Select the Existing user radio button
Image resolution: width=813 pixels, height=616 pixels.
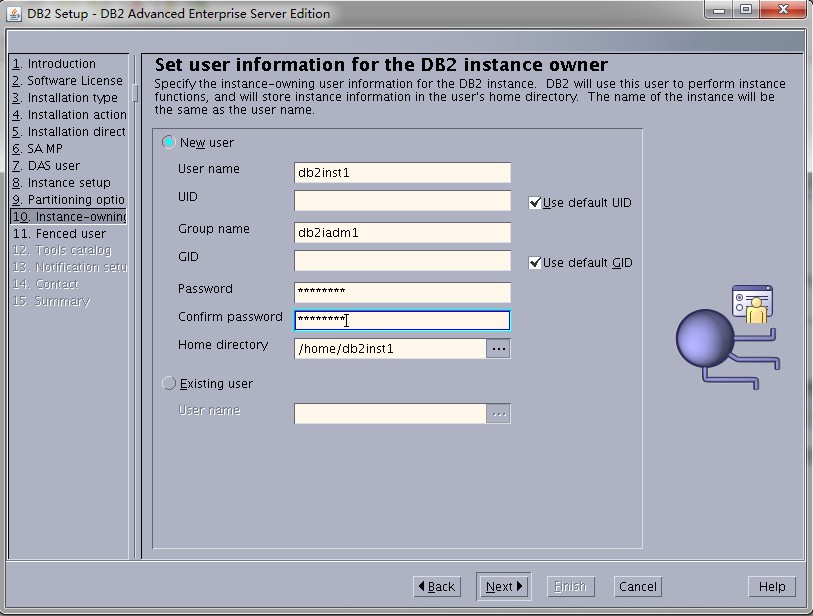point(169,383)
